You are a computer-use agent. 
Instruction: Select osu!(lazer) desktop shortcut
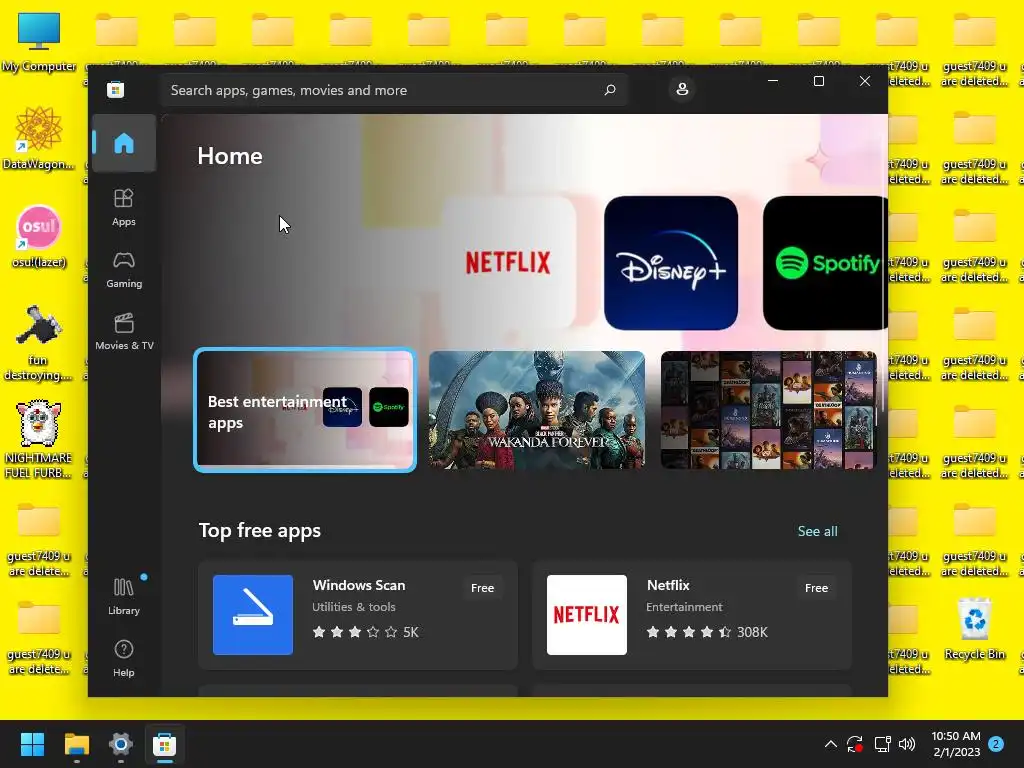[39, 236]
